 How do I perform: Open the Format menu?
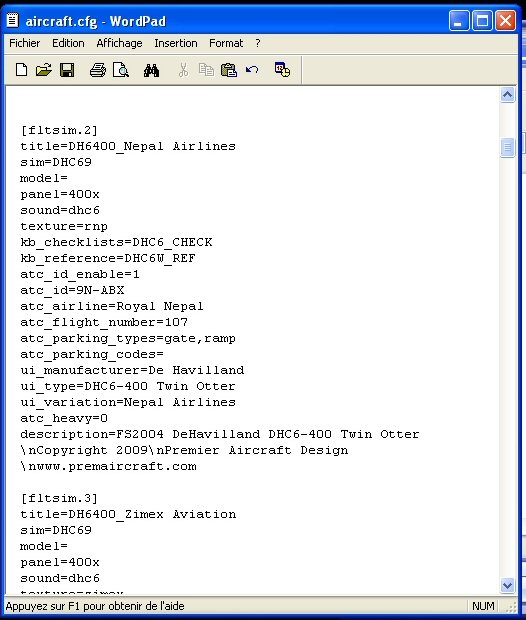coord(226,43)
